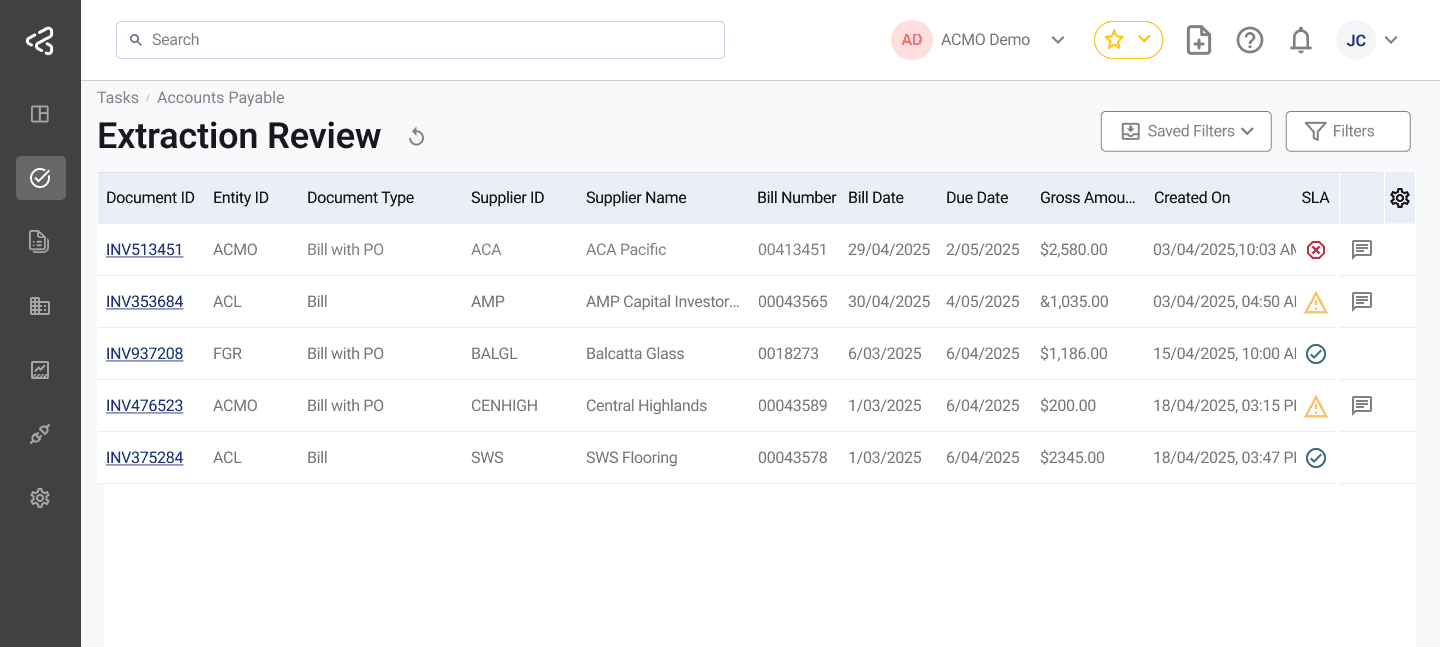
Task: Open comment icon for INV353684 row
Action: pos(1362,301)
